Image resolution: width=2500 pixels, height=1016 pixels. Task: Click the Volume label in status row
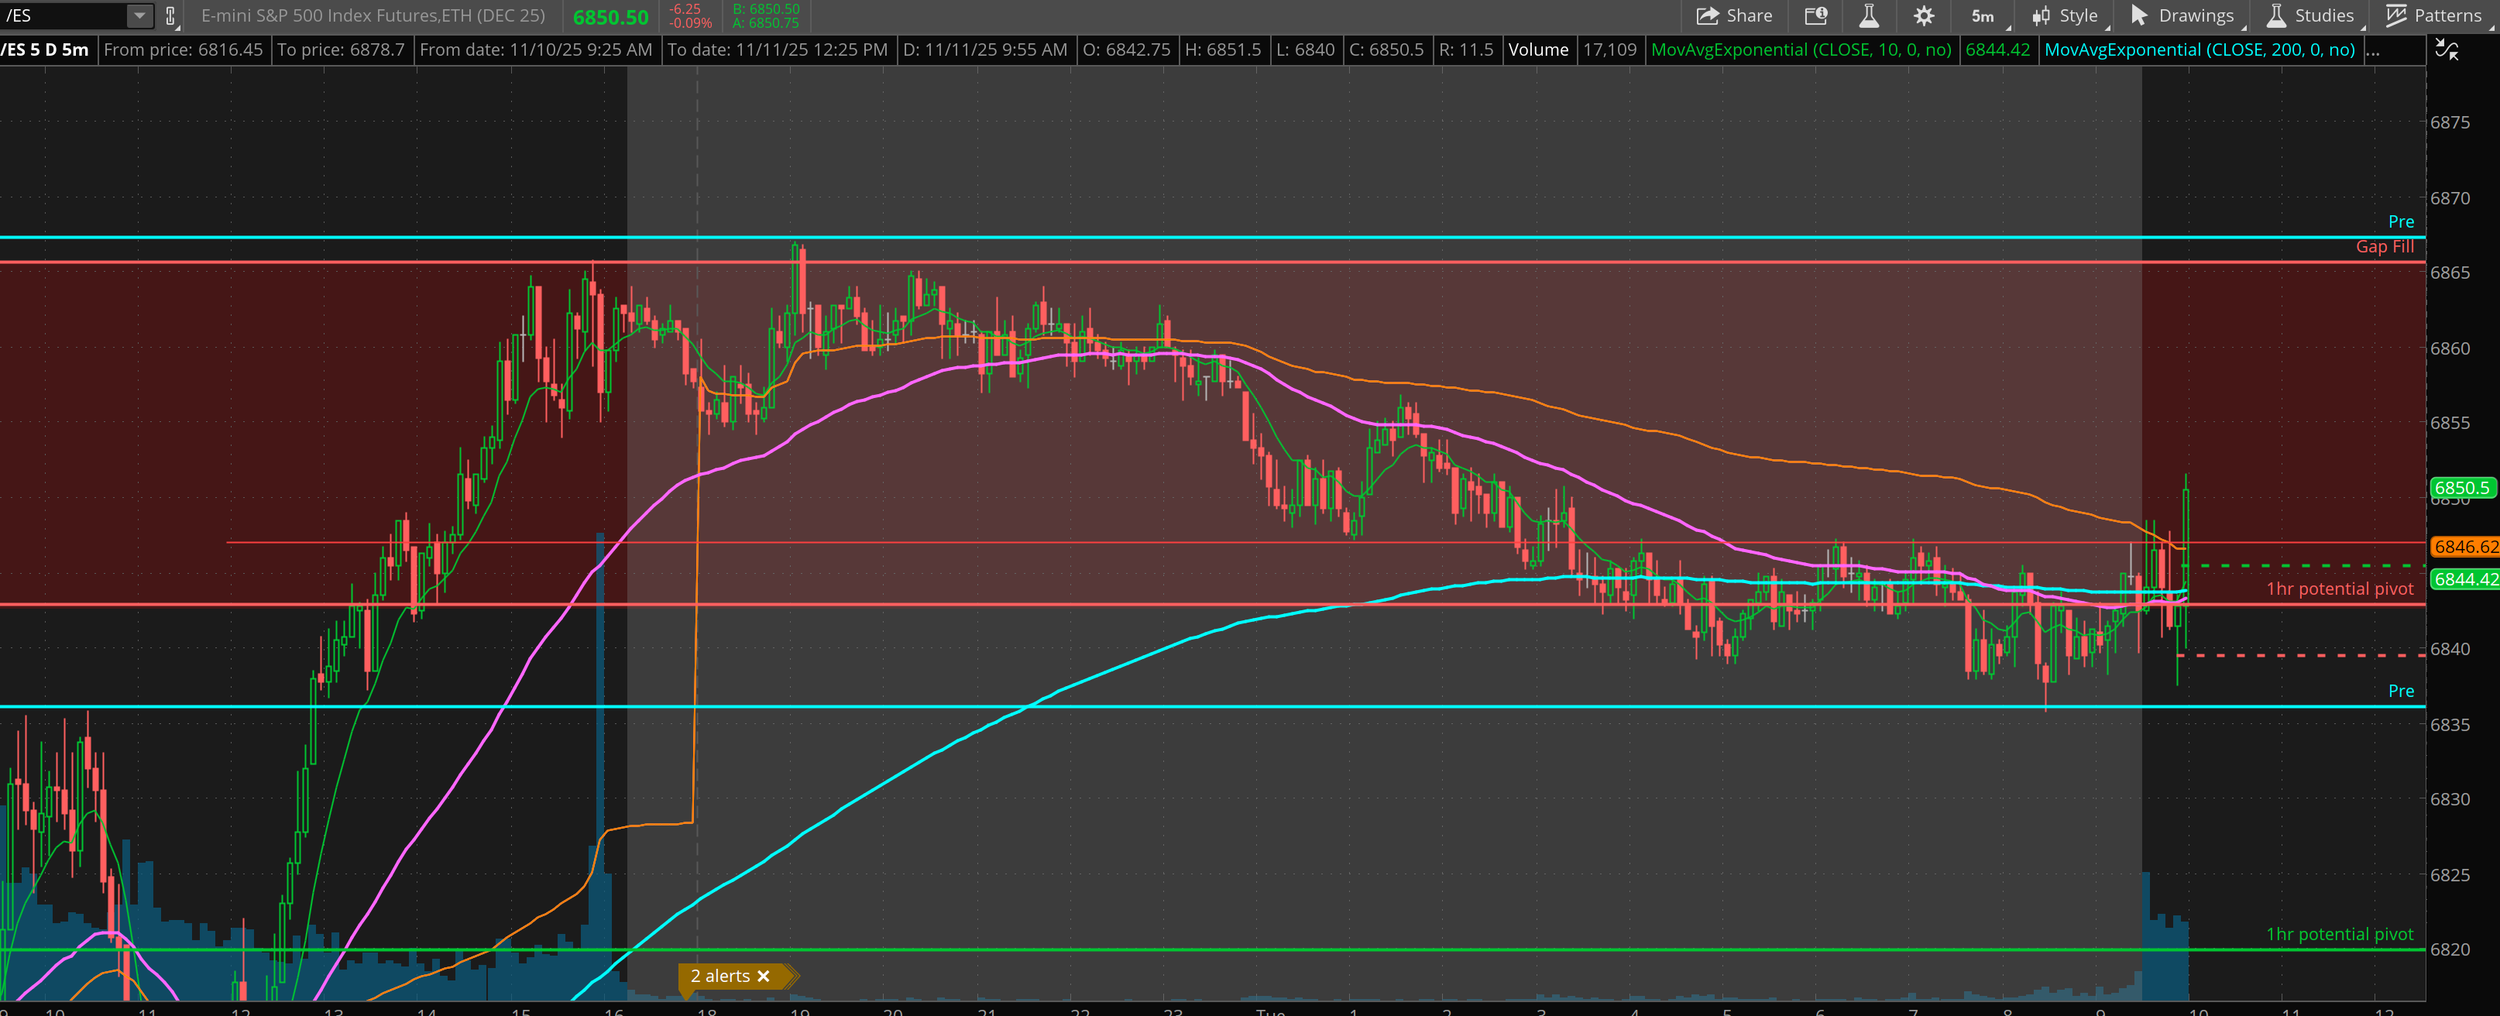(x=1538, y=50)
